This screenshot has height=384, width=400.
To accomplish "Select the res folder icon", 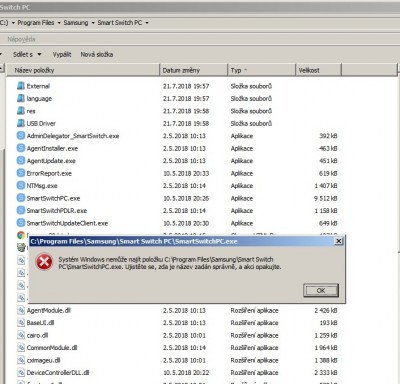I will pyautogui.click(x=21, y=111).
